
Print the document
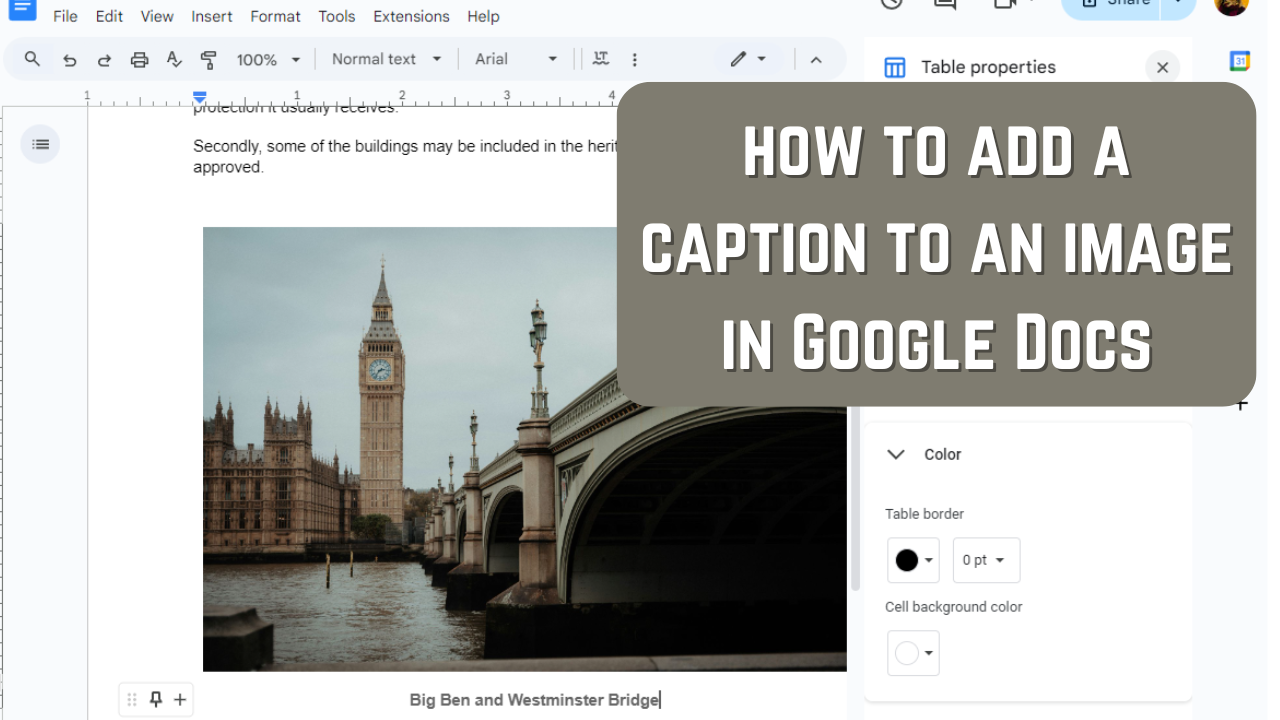coord(139,60)
